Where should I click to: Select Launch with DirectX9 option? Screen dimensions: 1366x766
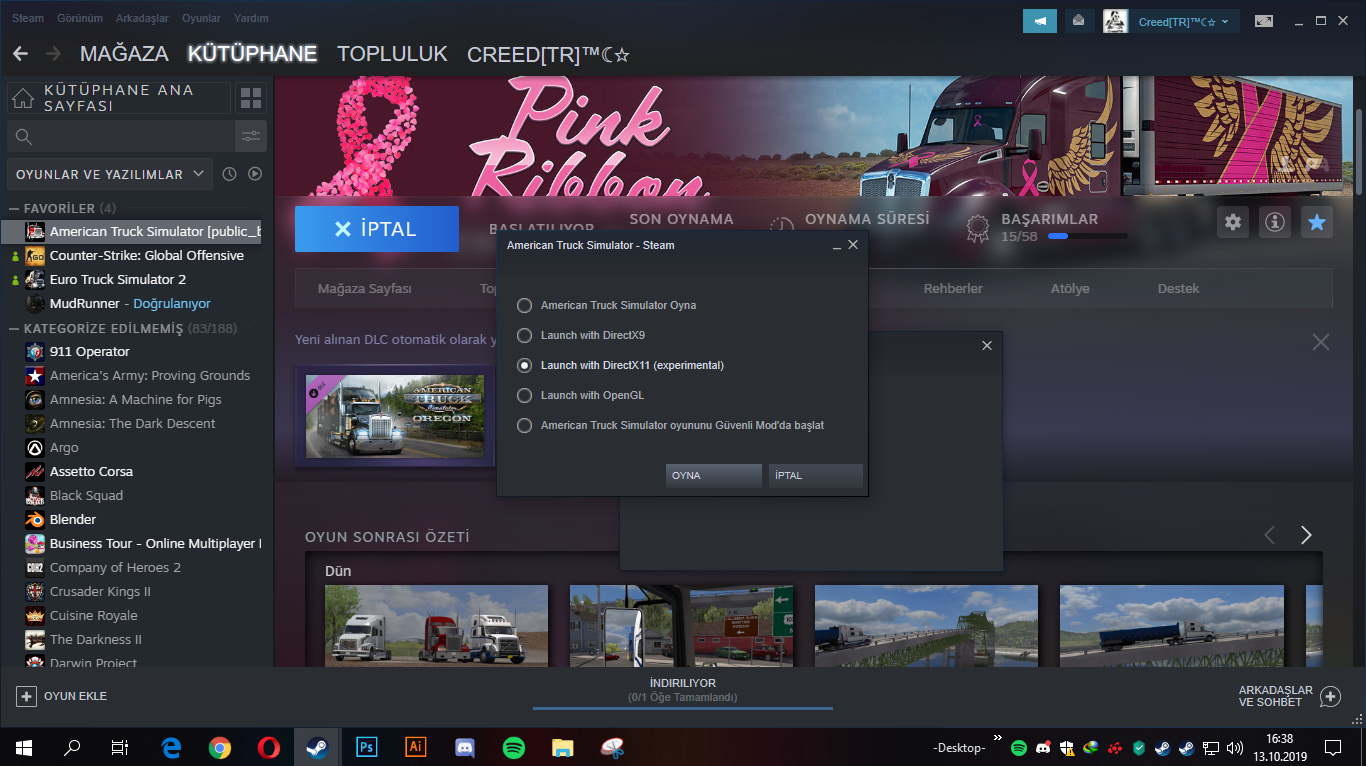click(524, 335)
